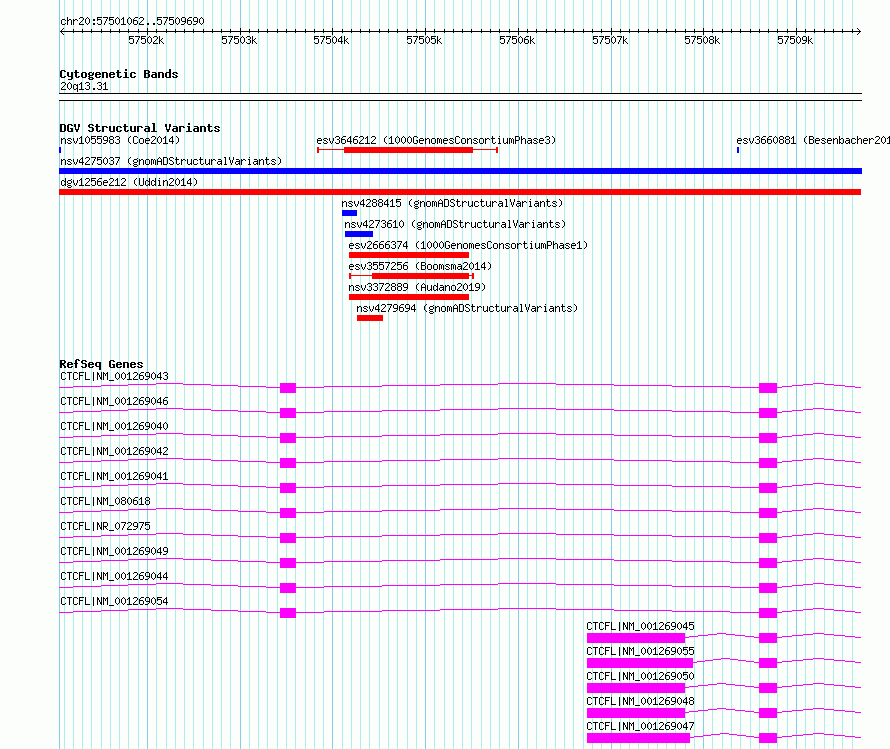Click the red esv3646212 variant bar
Image resolution: width=890 pixels, height=749 pixels.
click(408, 150)
